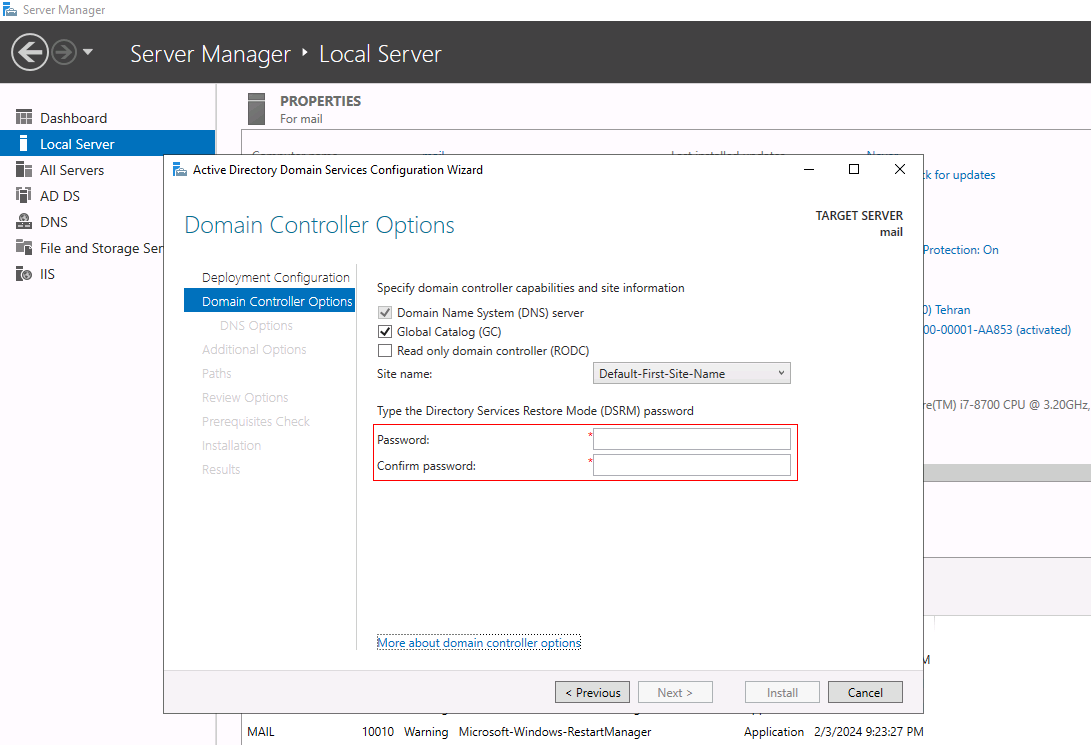Click the wizard title bar icon
1091x745 pixels.
(180, 170)
